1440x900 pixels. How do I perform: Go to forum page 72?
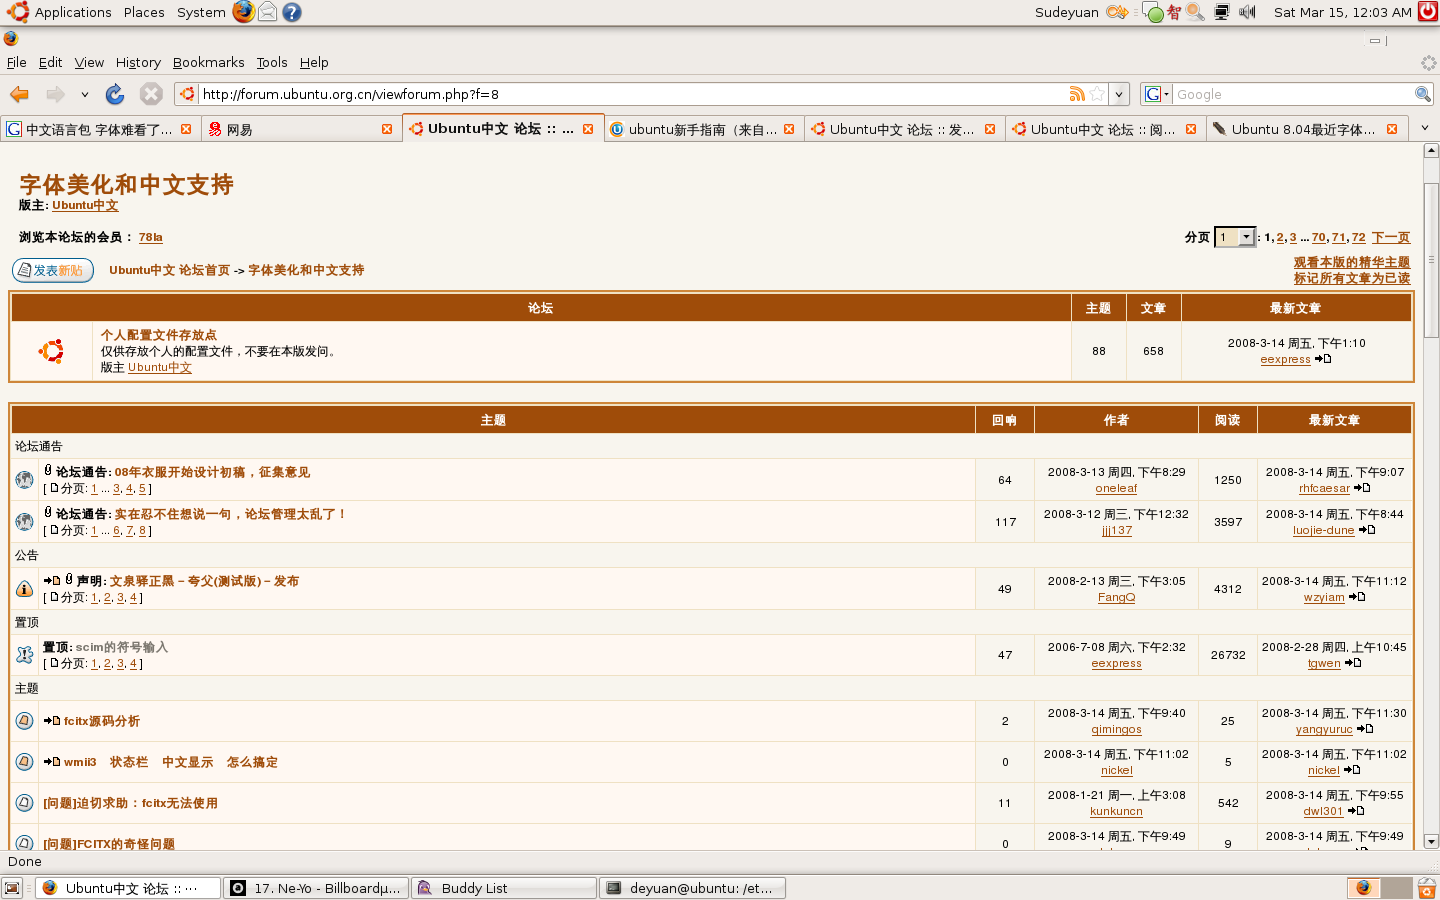pyautogui.click(x=1358, y=237)
